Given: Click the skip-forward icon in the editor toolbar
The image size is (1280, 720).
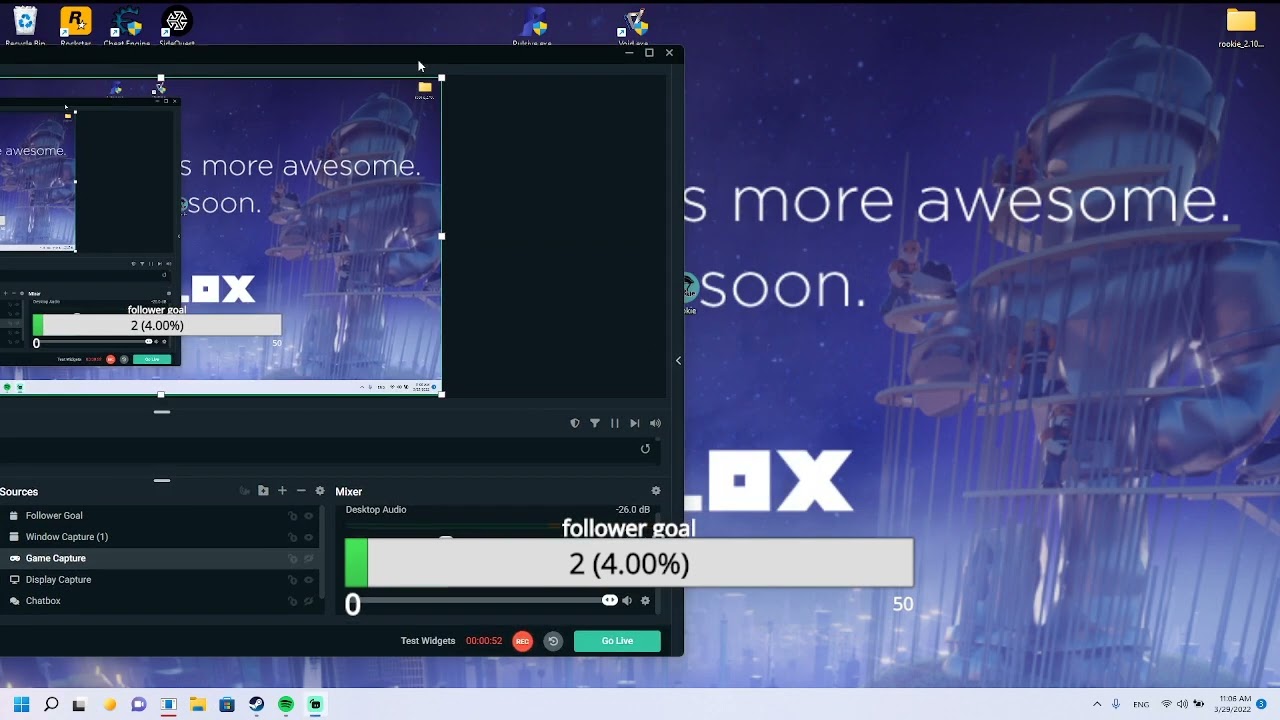Looking at the screenshot, I should pyautogui.click(x=634, y=423).
